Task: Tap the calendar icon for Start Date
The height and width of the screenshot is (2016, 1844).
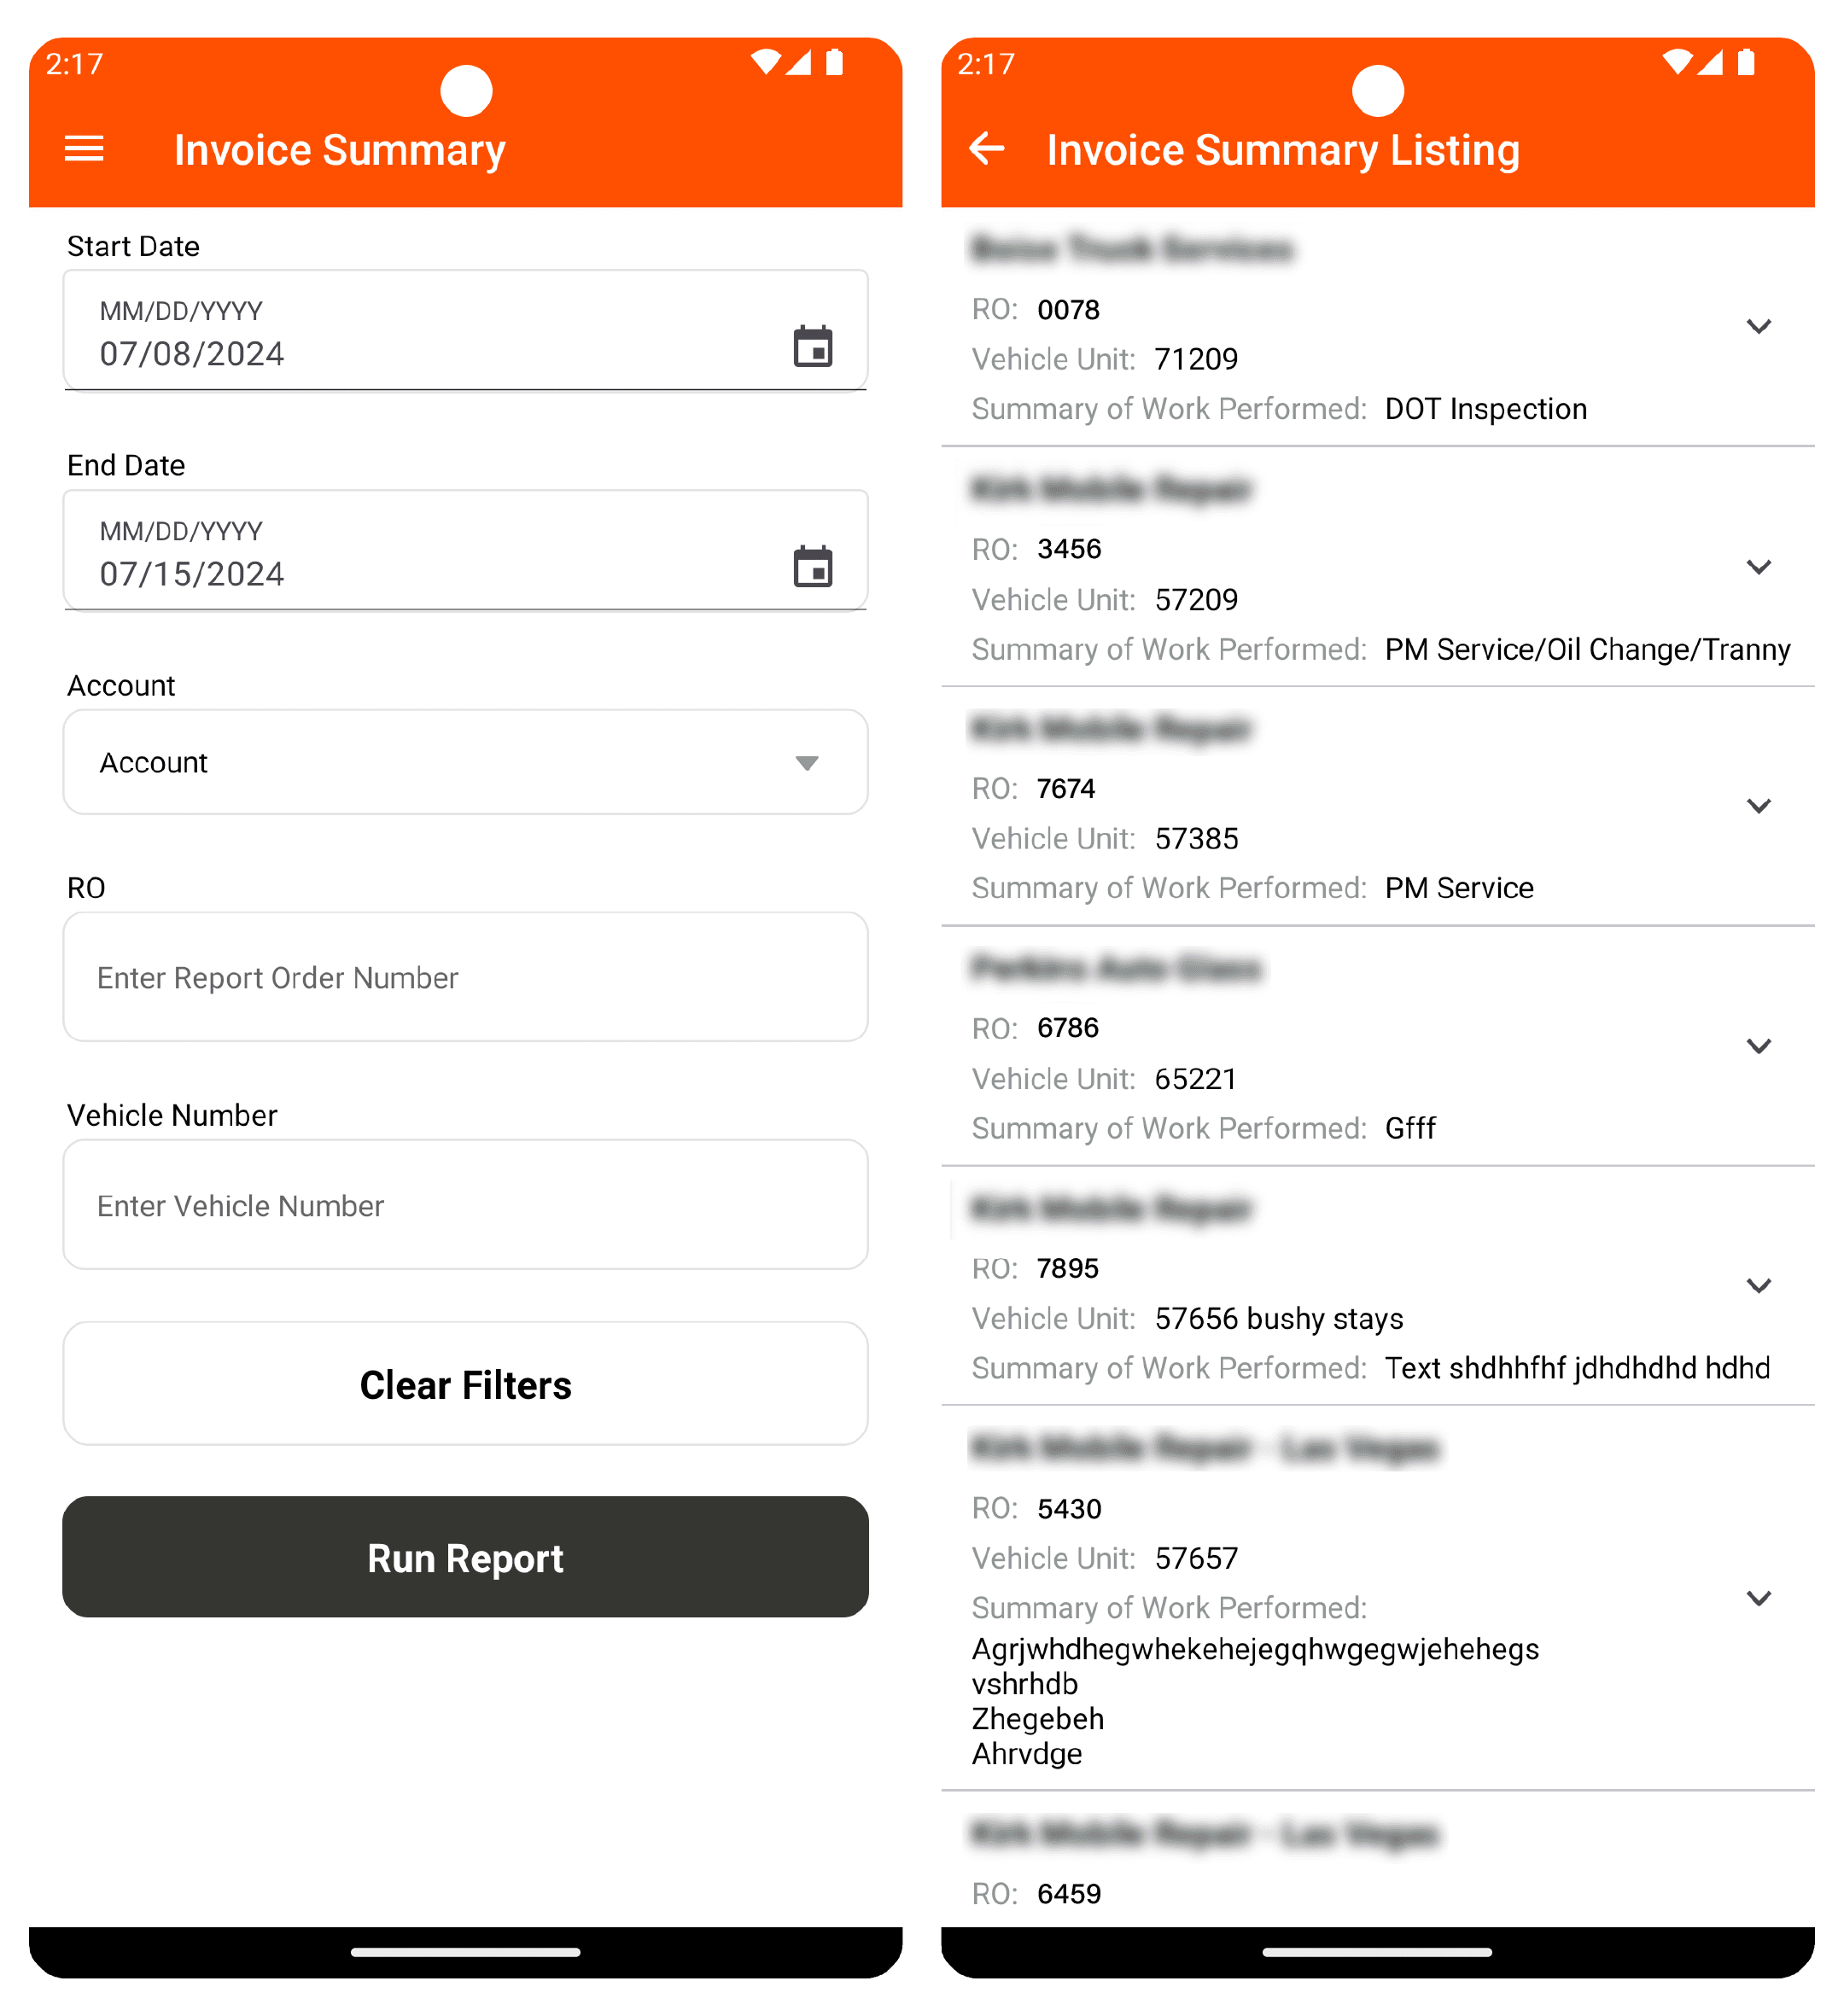Action: point(813,346)
